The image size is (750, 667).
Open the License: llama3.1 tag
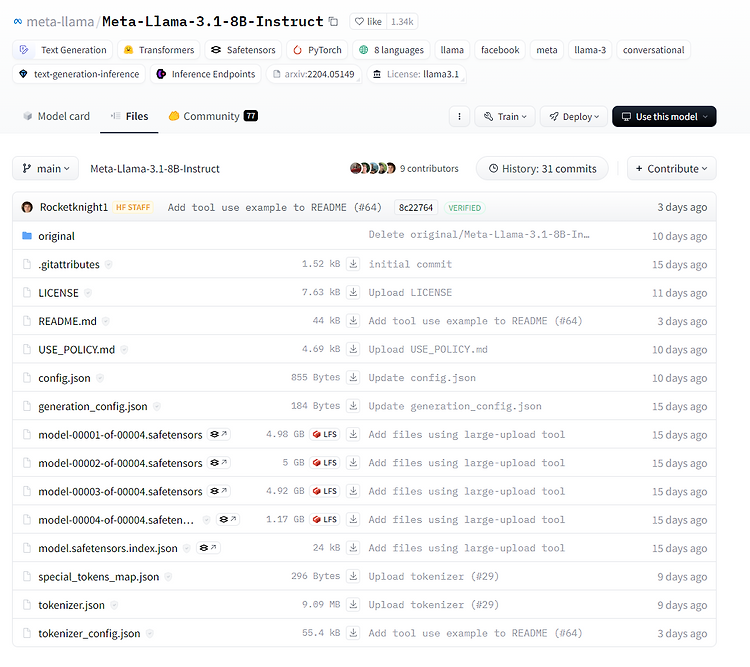point(416,74)
